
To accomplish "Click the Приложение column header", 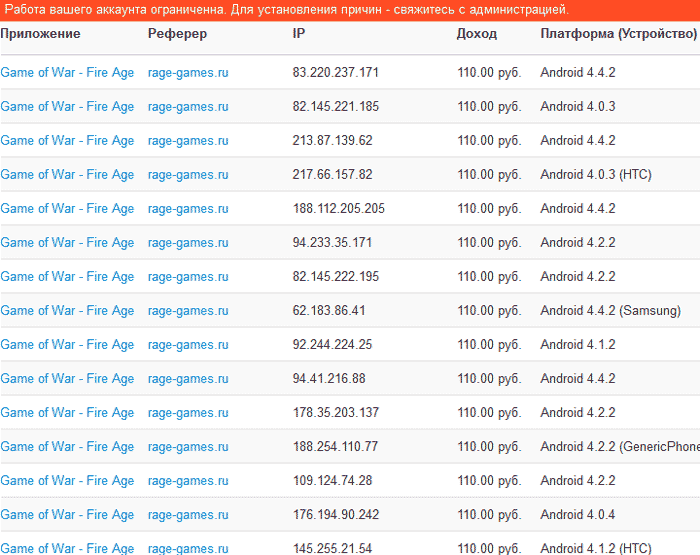I will click(40, 34).
